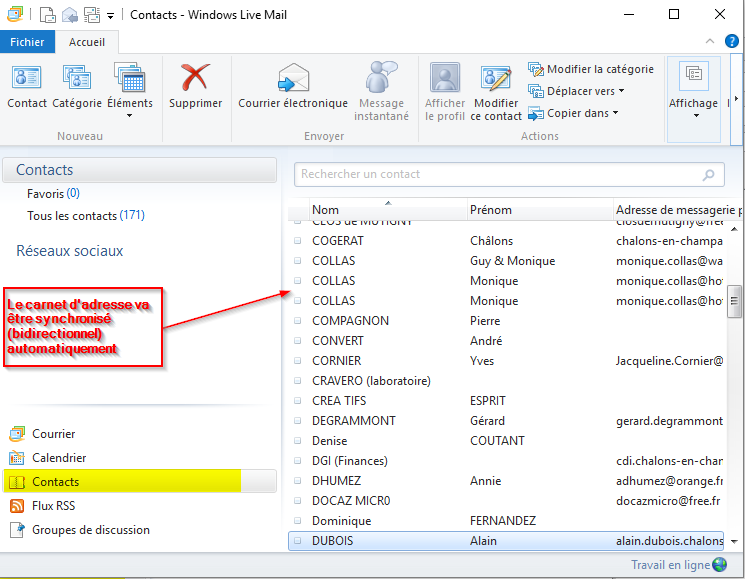Click the Contacts pane header

pyautogui.click(x=140, y=170)
